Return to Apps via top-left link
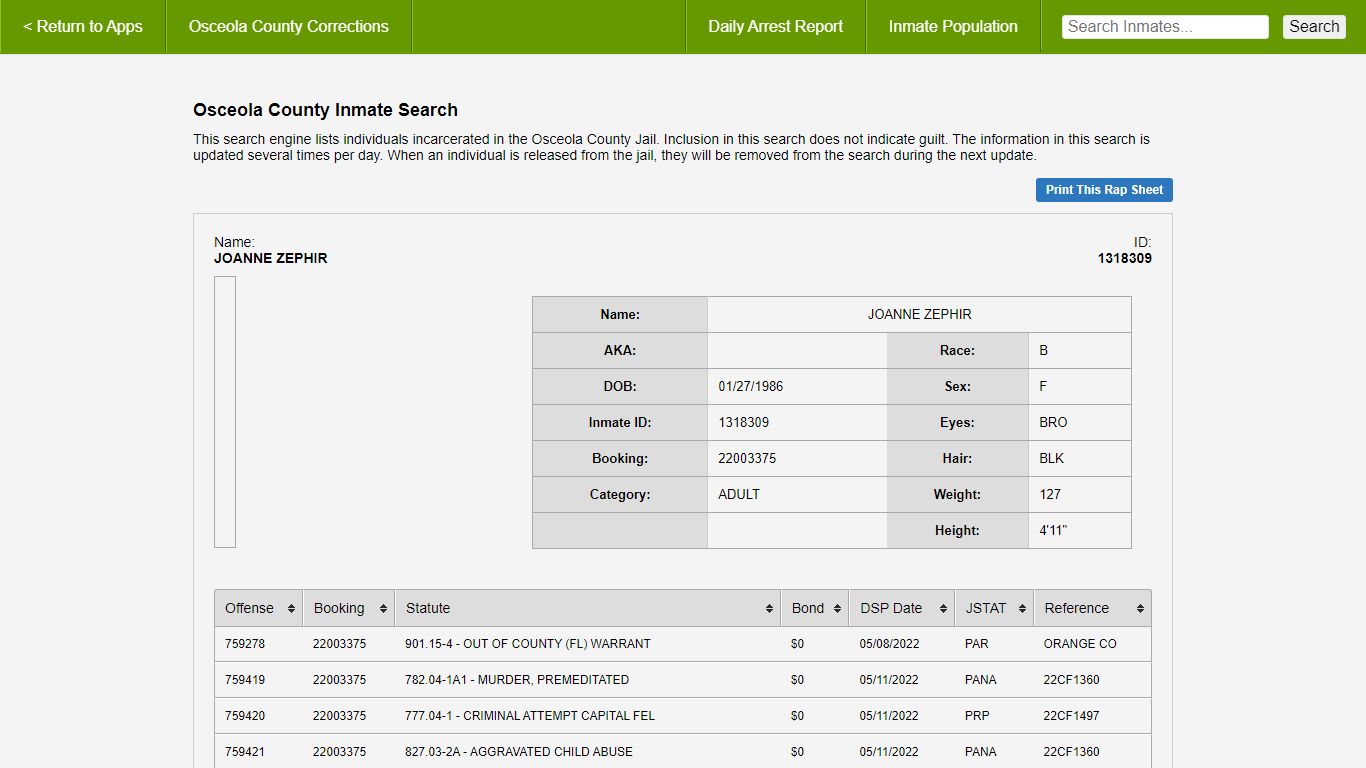Viewport: 1366px width, 768px height. (83, 27)
